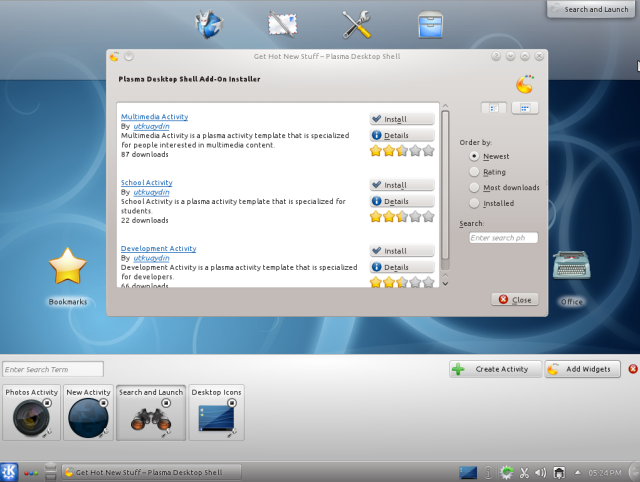Stop the Photos Activity via stop icon
The image size is (640, 482).
pos(47,403)
